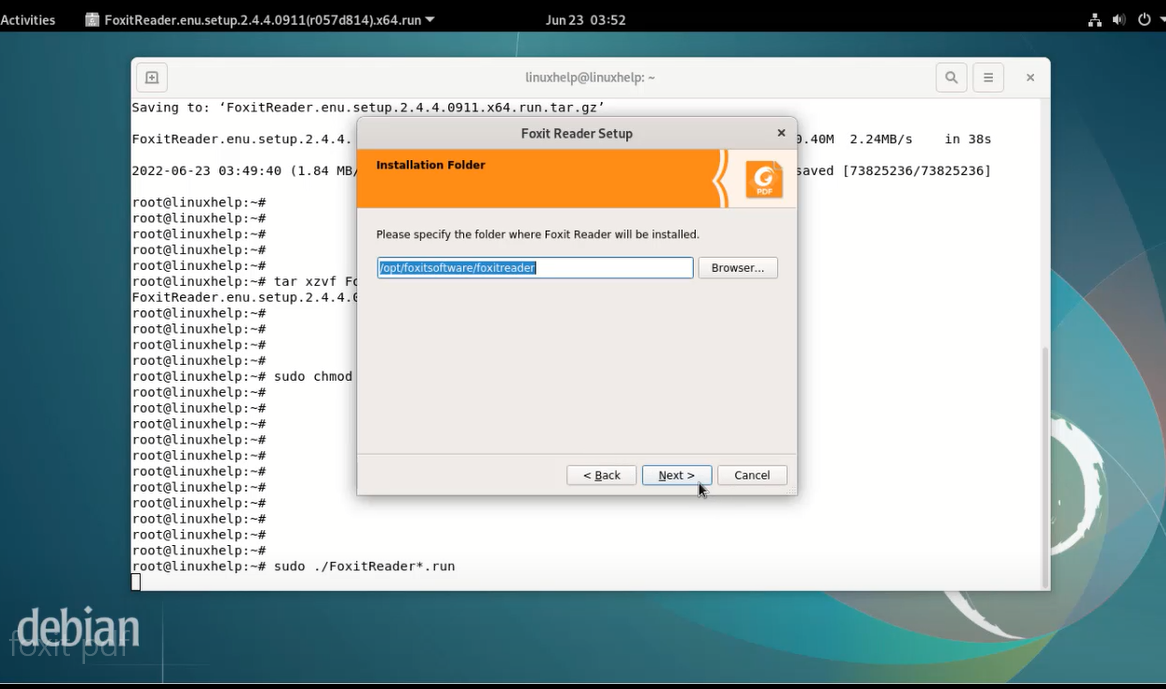This screenshot has width=1166, height=689.
Task: Click the 'sudo chmod' command line
Action: pyautogui.click(x=313, y=377)
